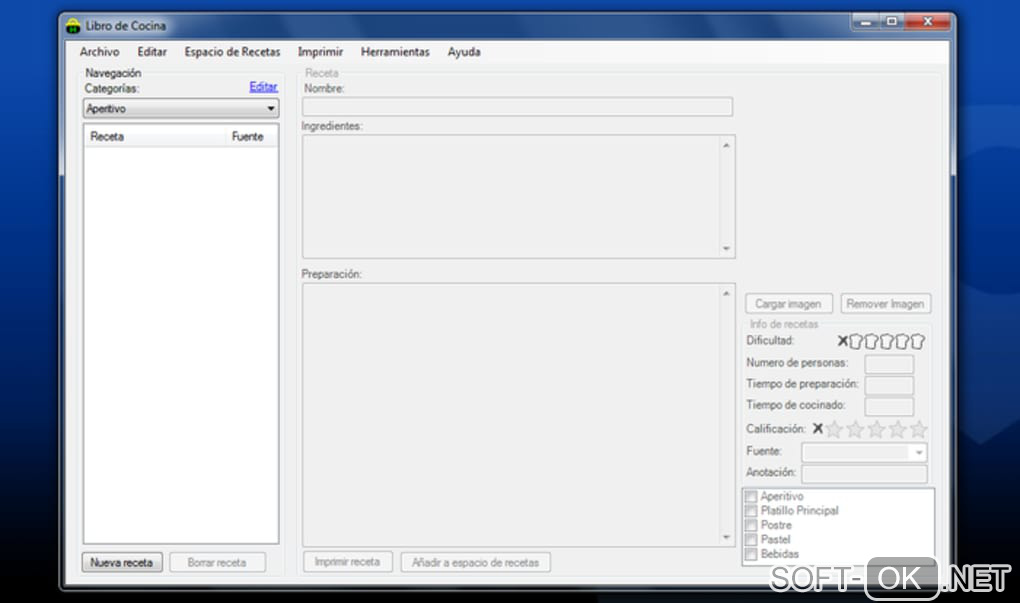Click the Numero de personas field

click(889, 364)
